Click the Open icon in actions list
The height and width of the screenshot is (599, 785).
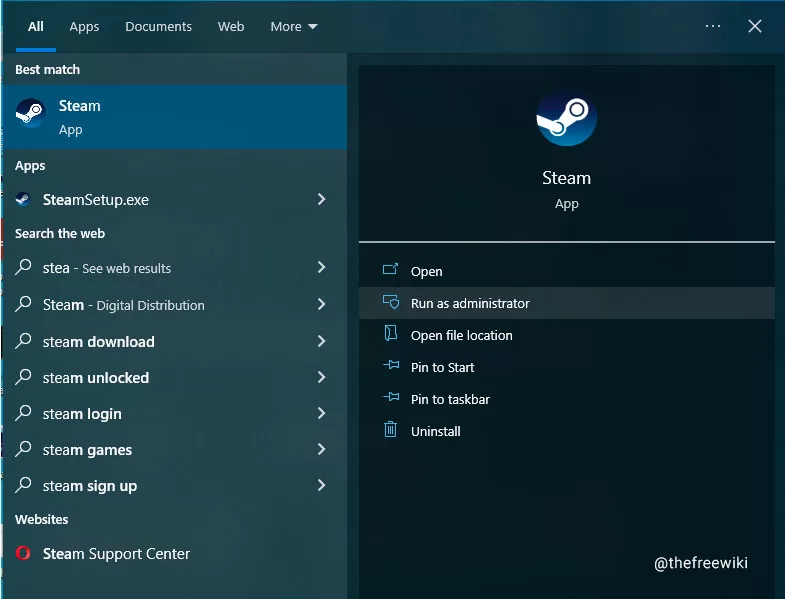coord(390,270)
